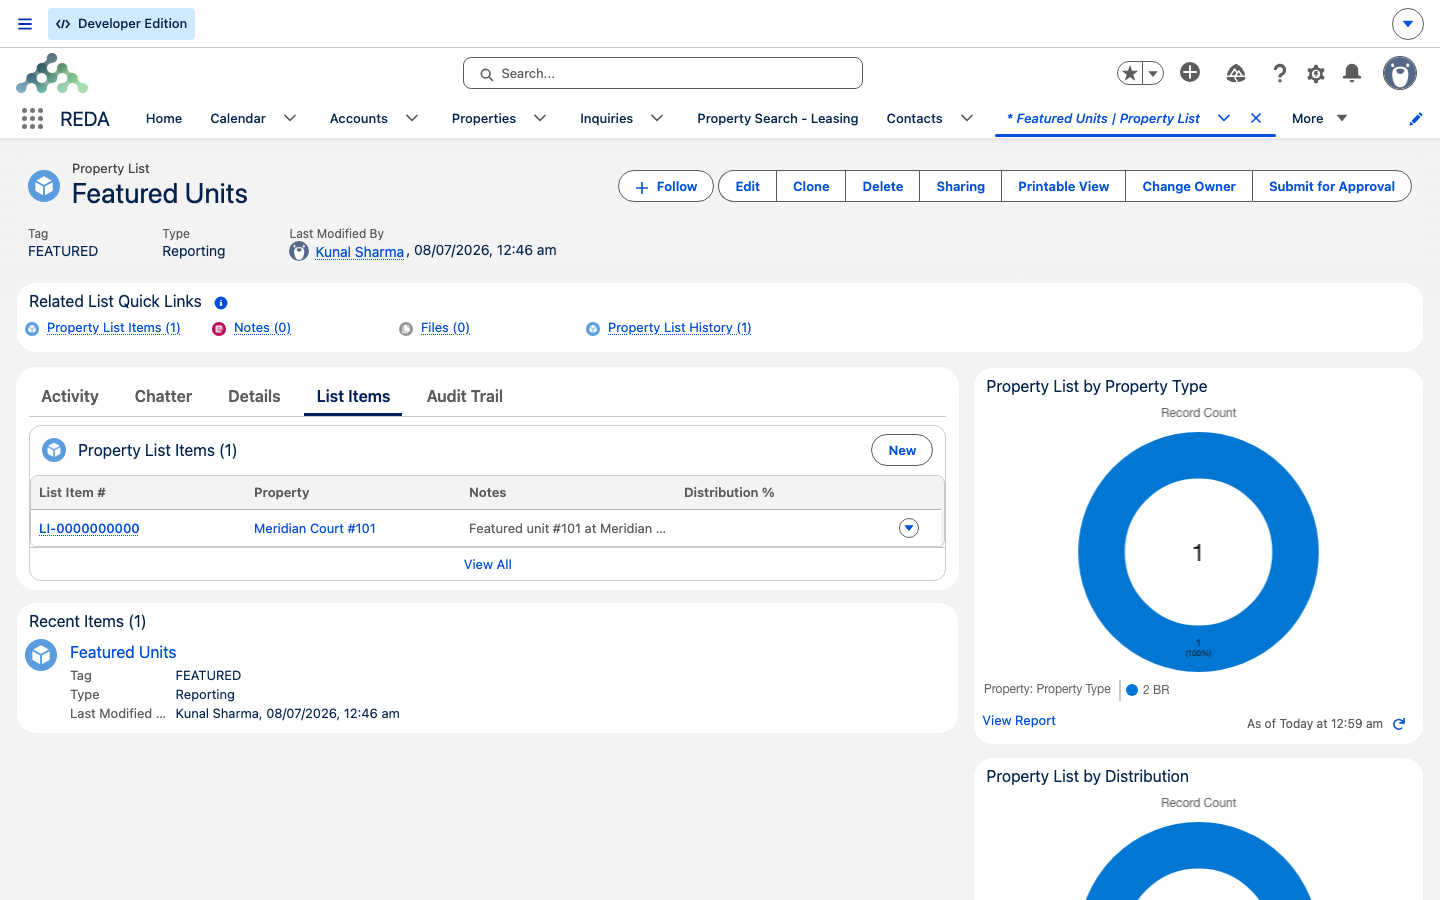The image size is (1440, 900).
Task: Click the Global Actions plus icon
Action: pos(1190,72)
